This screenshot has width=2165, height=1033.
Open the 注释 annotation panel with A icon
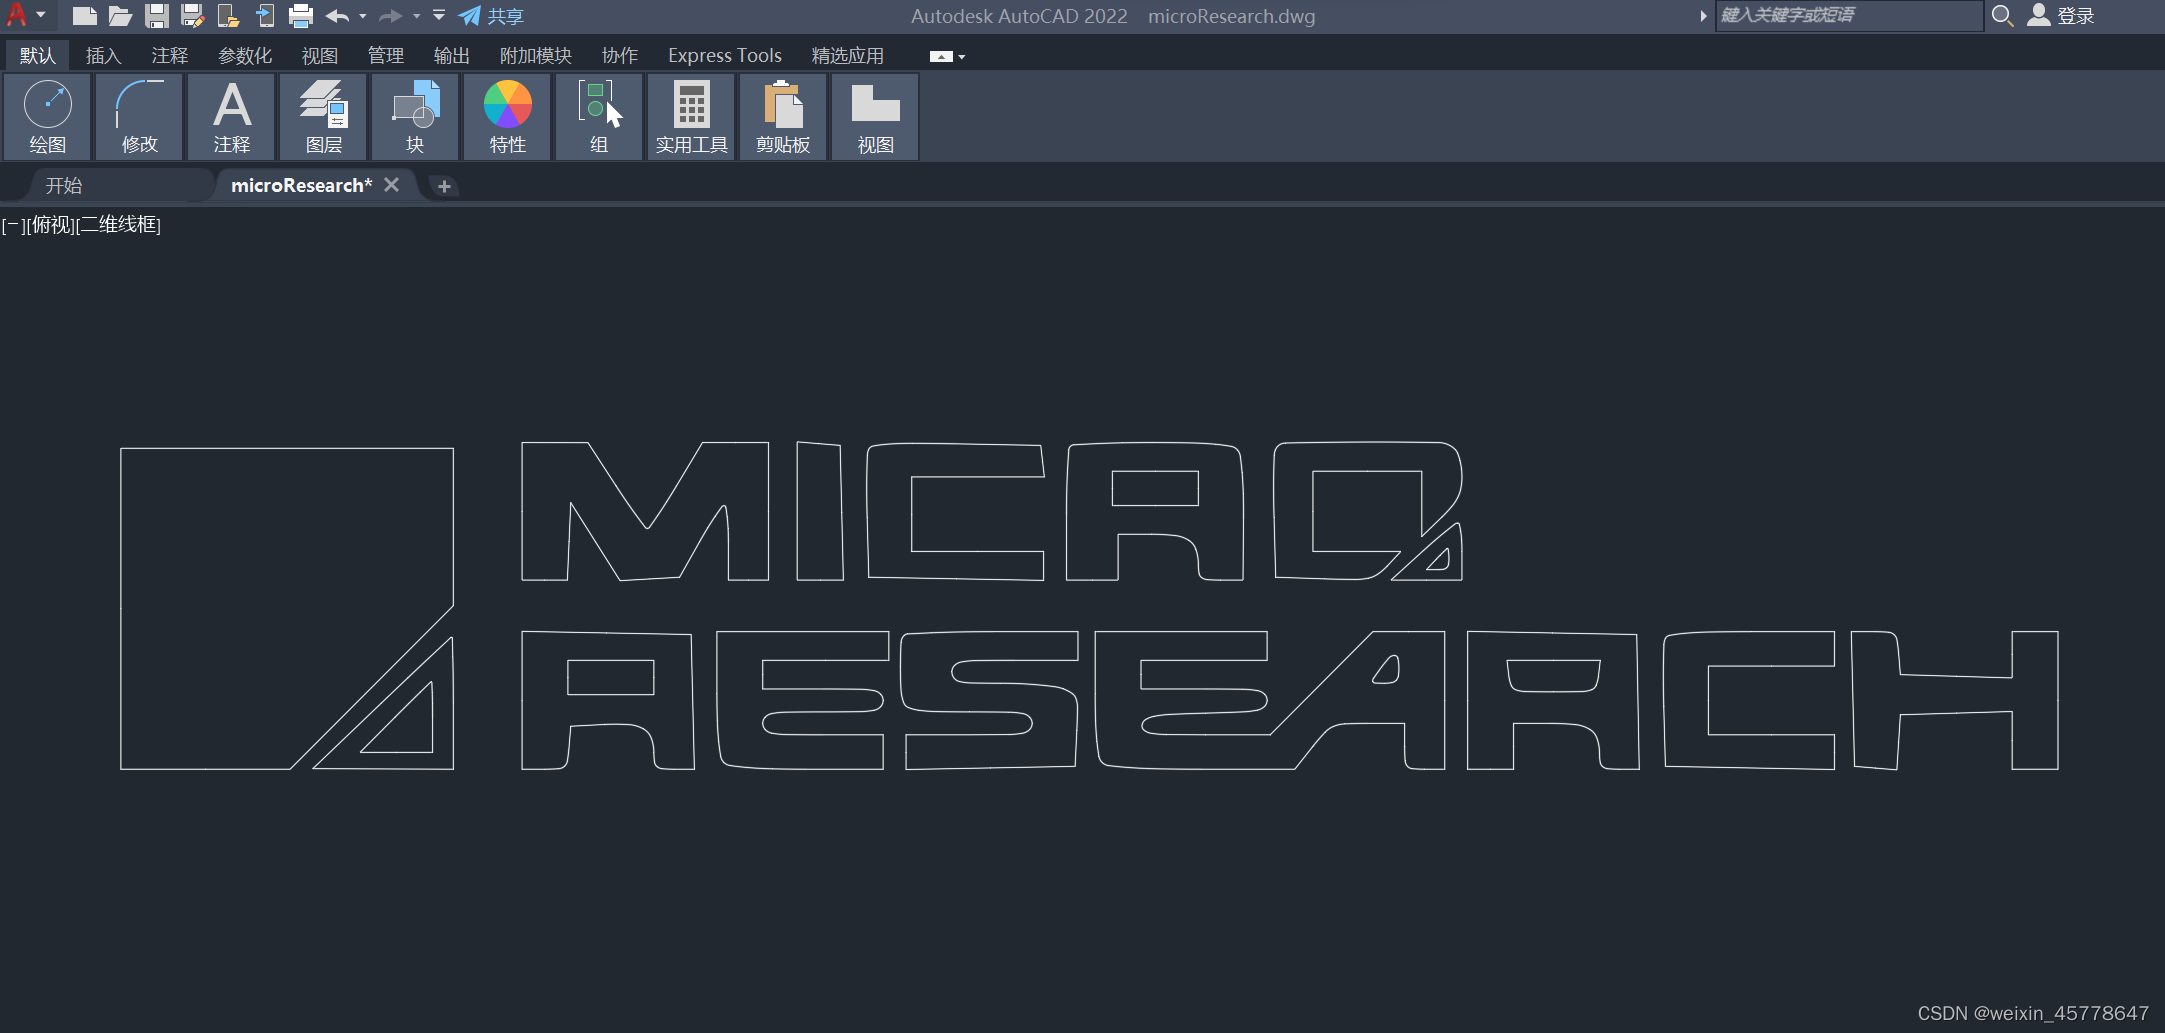pyautogui.click(x=232, y=117)
